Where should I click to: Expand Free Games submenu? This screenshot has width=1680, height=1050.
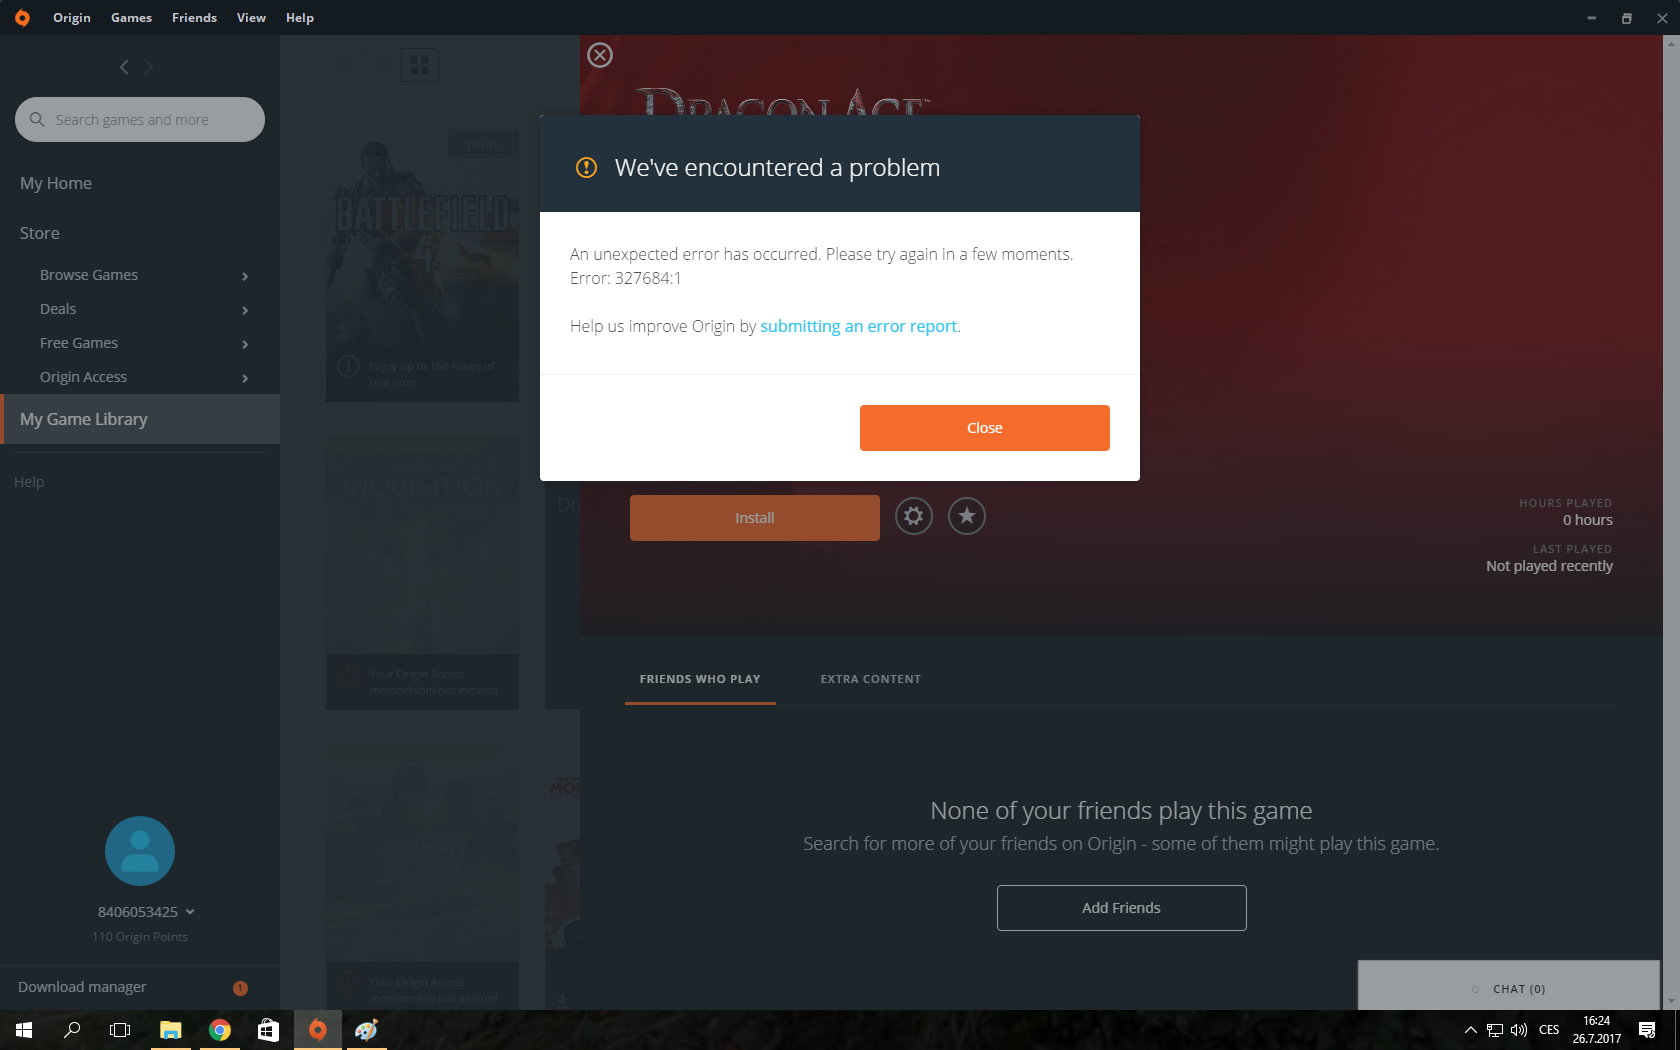coord(245,344)
